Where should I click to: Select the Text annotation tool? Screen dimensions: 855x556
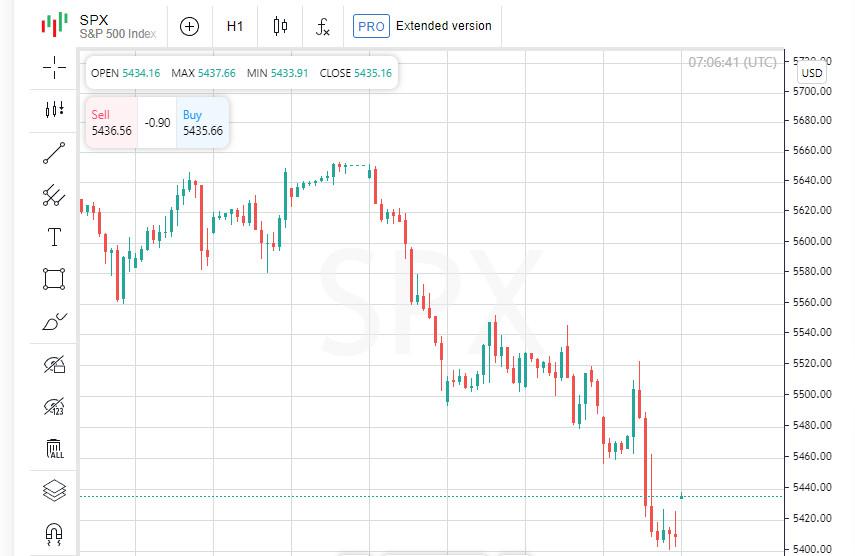coord(54,237)
